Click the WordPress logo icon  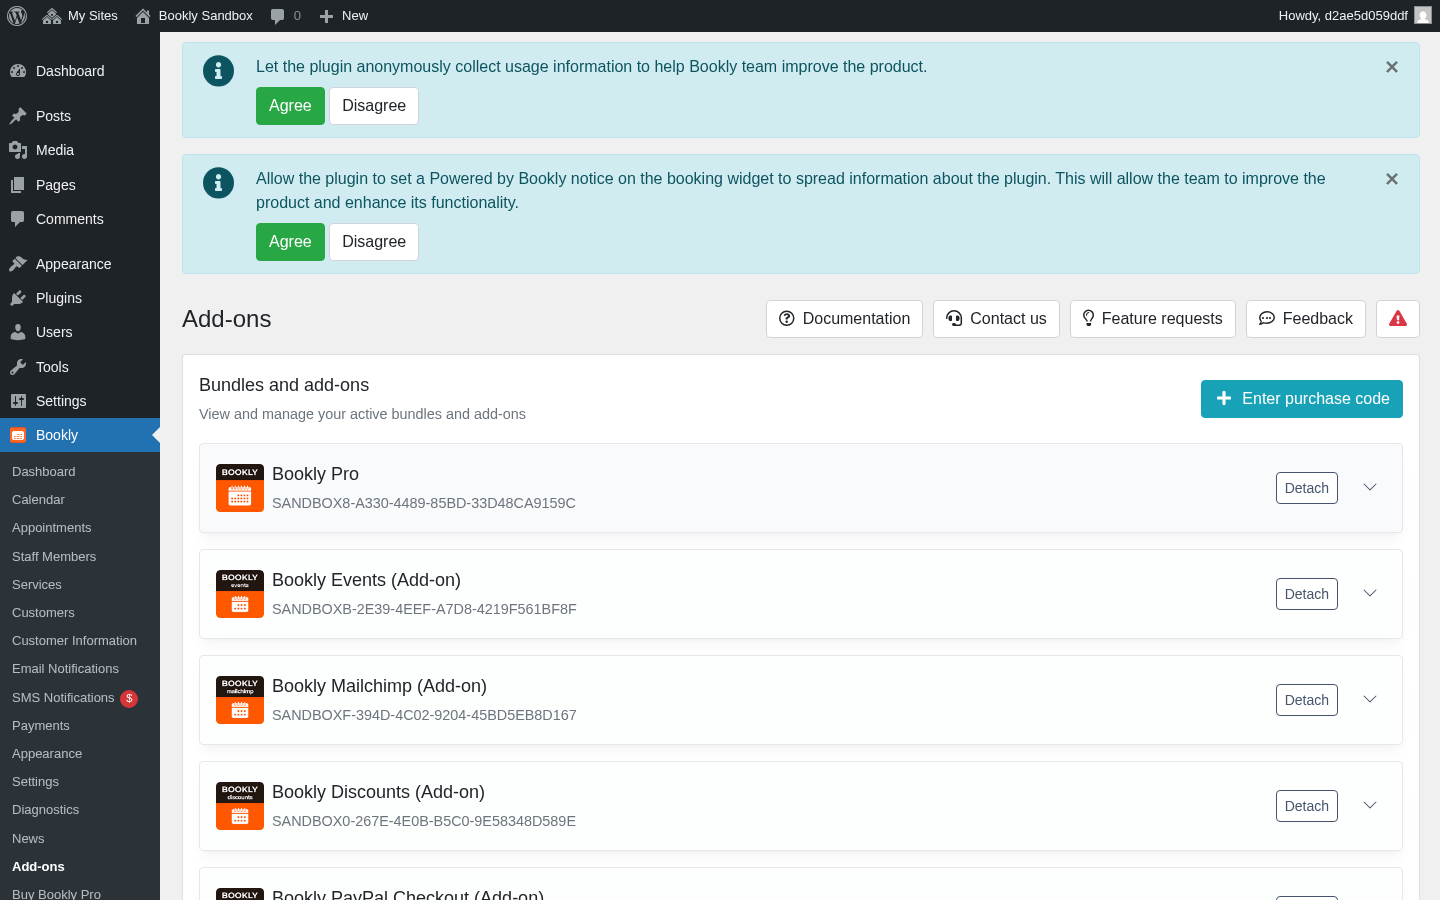coord(17,16)
